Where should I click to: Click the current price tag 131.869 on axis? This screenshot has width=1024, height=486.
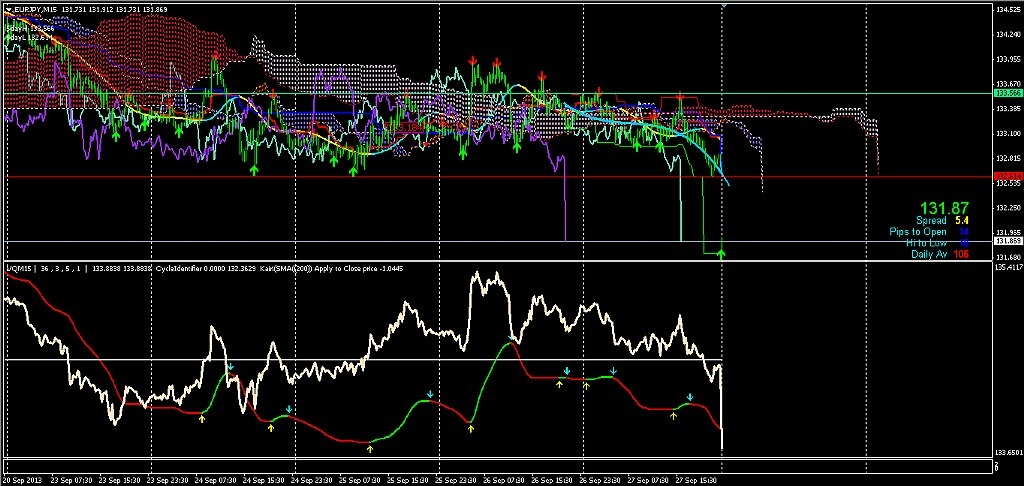[1006, 241]
